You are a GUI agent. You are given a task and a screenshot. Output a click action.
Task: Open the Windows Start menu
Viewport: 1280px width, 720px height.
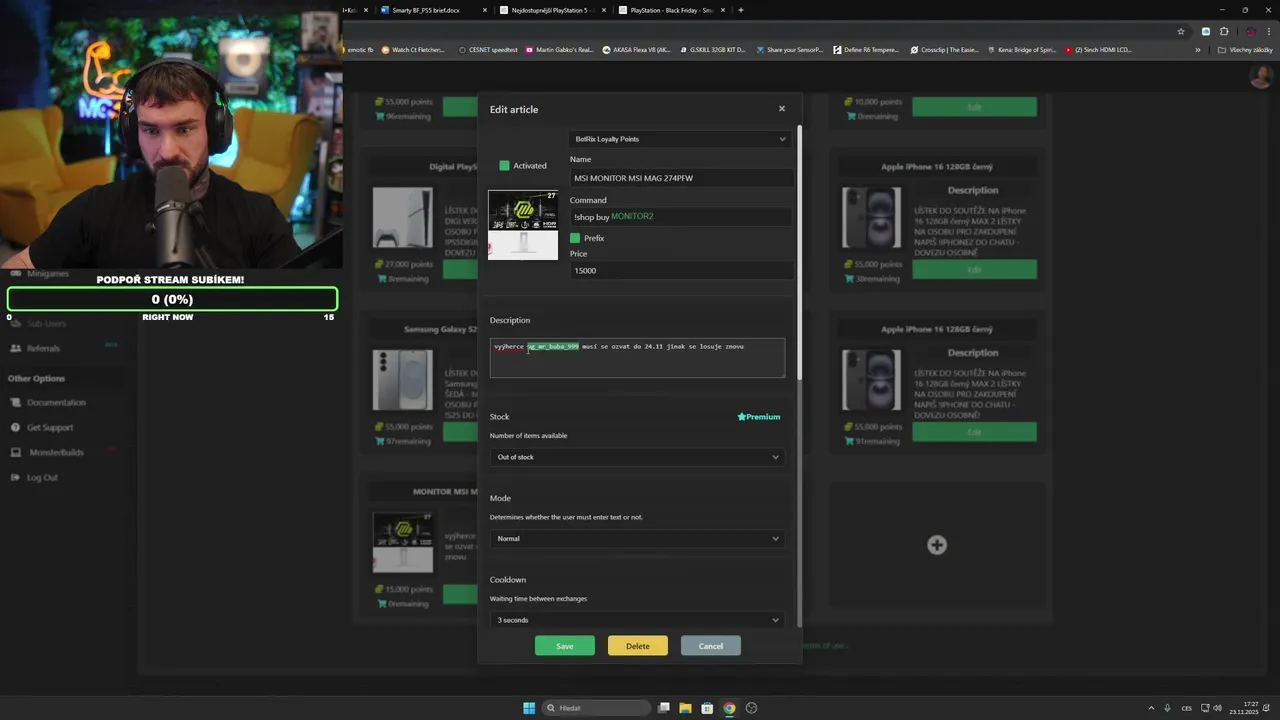[529, 708]
